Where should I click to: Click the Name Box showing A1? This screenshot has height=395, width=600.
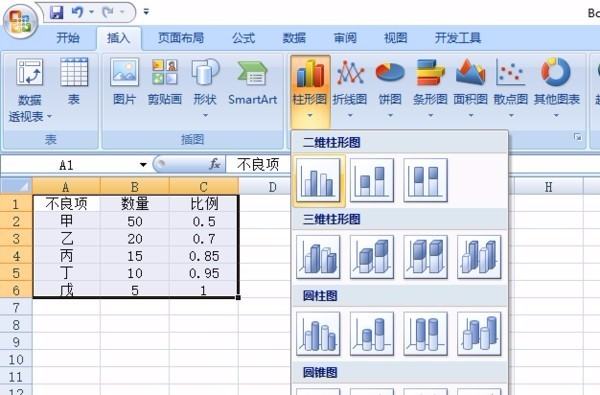pyautogui.click(x=67, y=165)
